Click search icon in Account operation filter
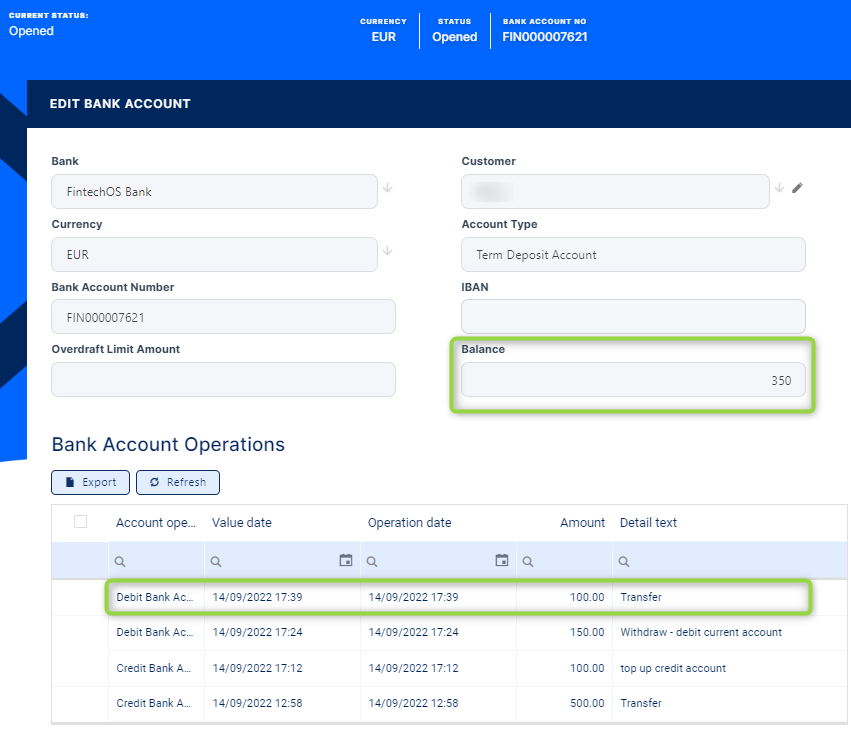This screenshot has width=851, height=729. [121, 561]
